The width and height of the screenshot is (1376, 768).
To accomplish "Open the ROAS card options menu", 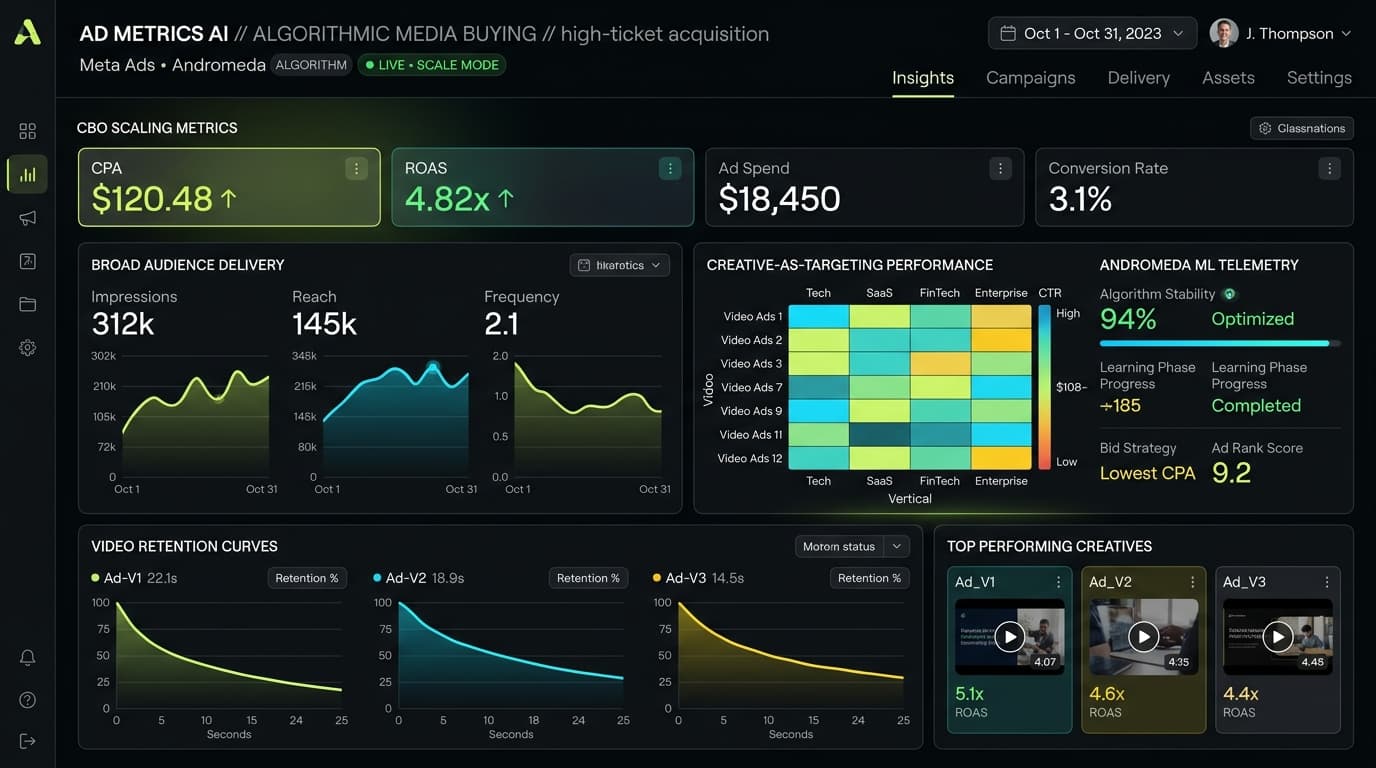I will point(670,169).
